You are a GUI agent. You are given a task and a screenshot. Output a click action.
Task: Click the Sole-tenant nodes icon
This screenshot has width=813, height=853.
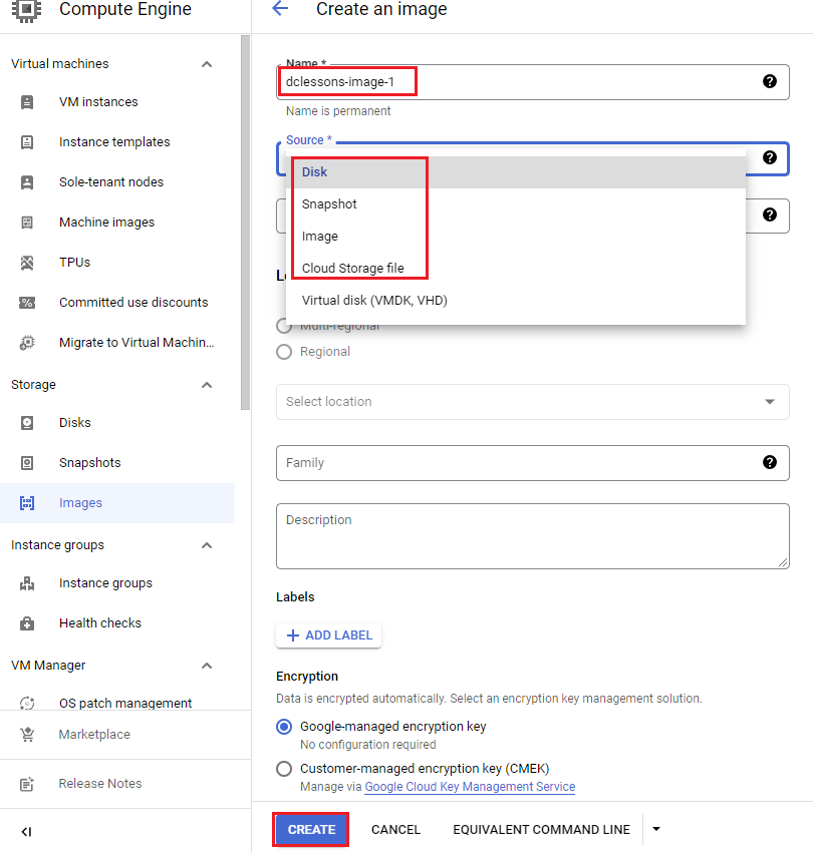[27, 182]
